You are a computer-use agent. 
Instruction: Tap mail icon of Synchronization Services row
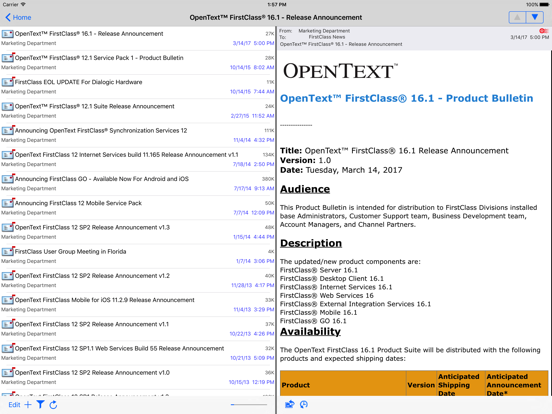pos(7,131)
